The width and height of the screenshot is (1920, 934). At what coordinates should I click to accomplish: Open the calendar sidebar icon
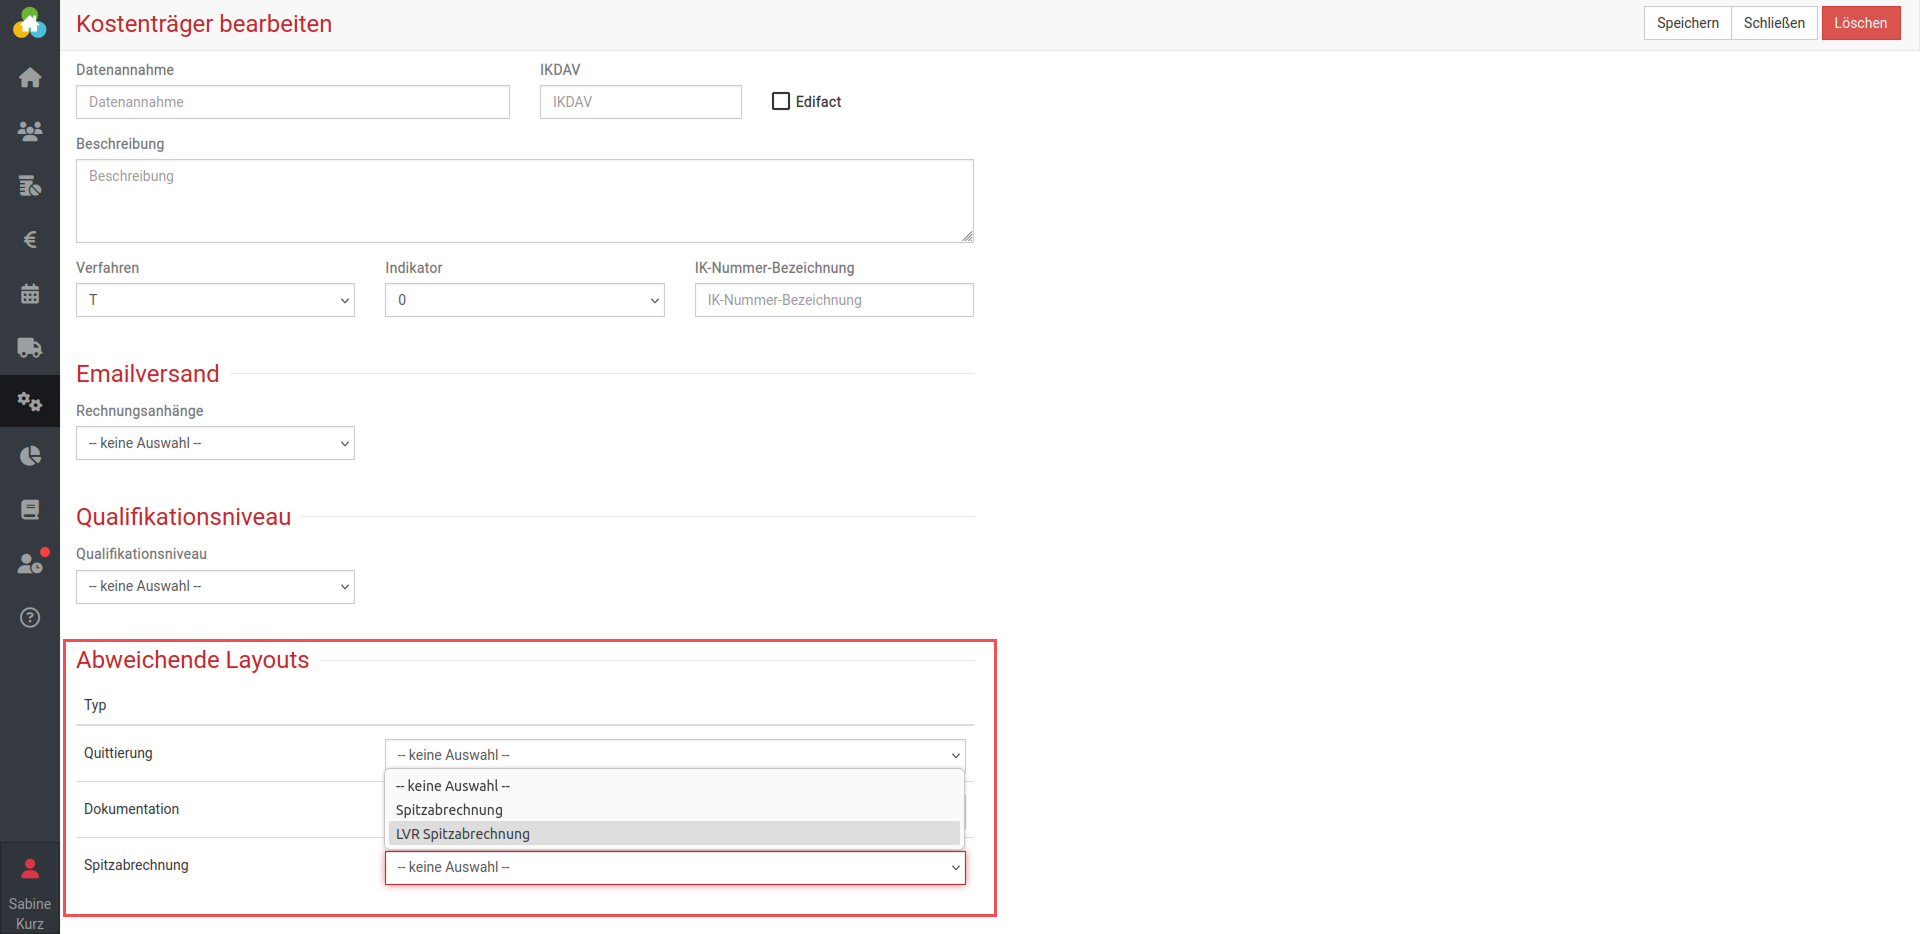(x=30, y=293)
